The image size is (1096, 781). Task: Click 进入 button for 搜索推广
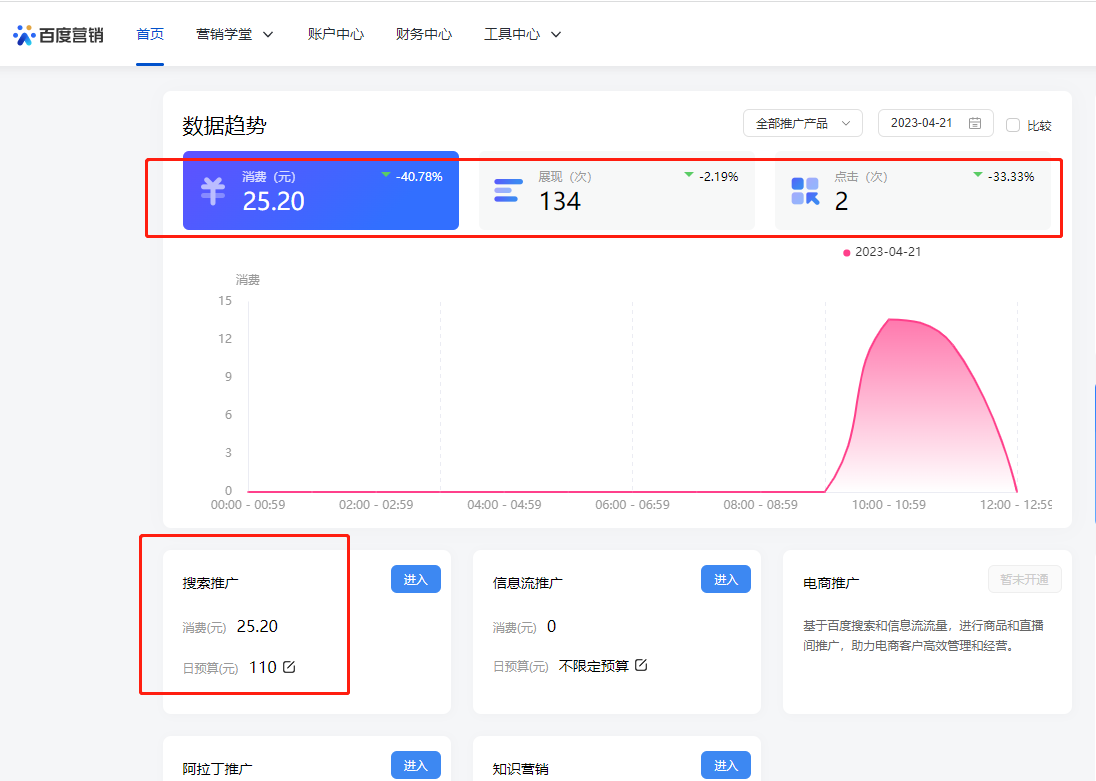[x=415, y=580]
